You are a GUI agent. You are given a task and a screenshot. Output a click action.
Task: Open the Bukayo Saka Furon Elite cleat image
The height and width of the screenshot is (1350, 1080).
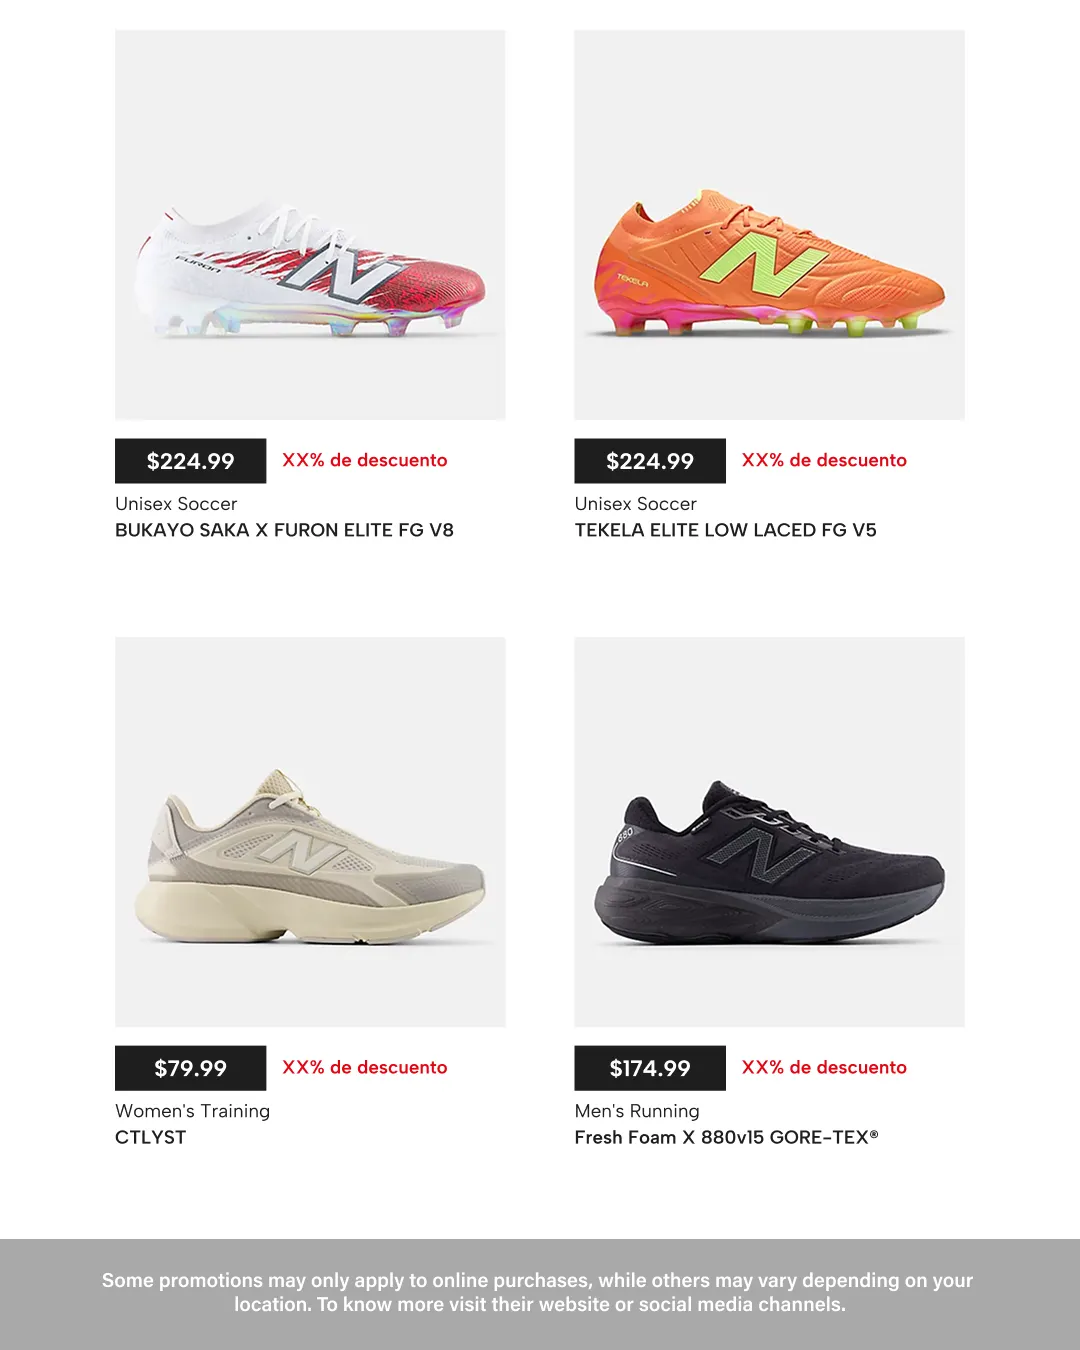[310, 225]
